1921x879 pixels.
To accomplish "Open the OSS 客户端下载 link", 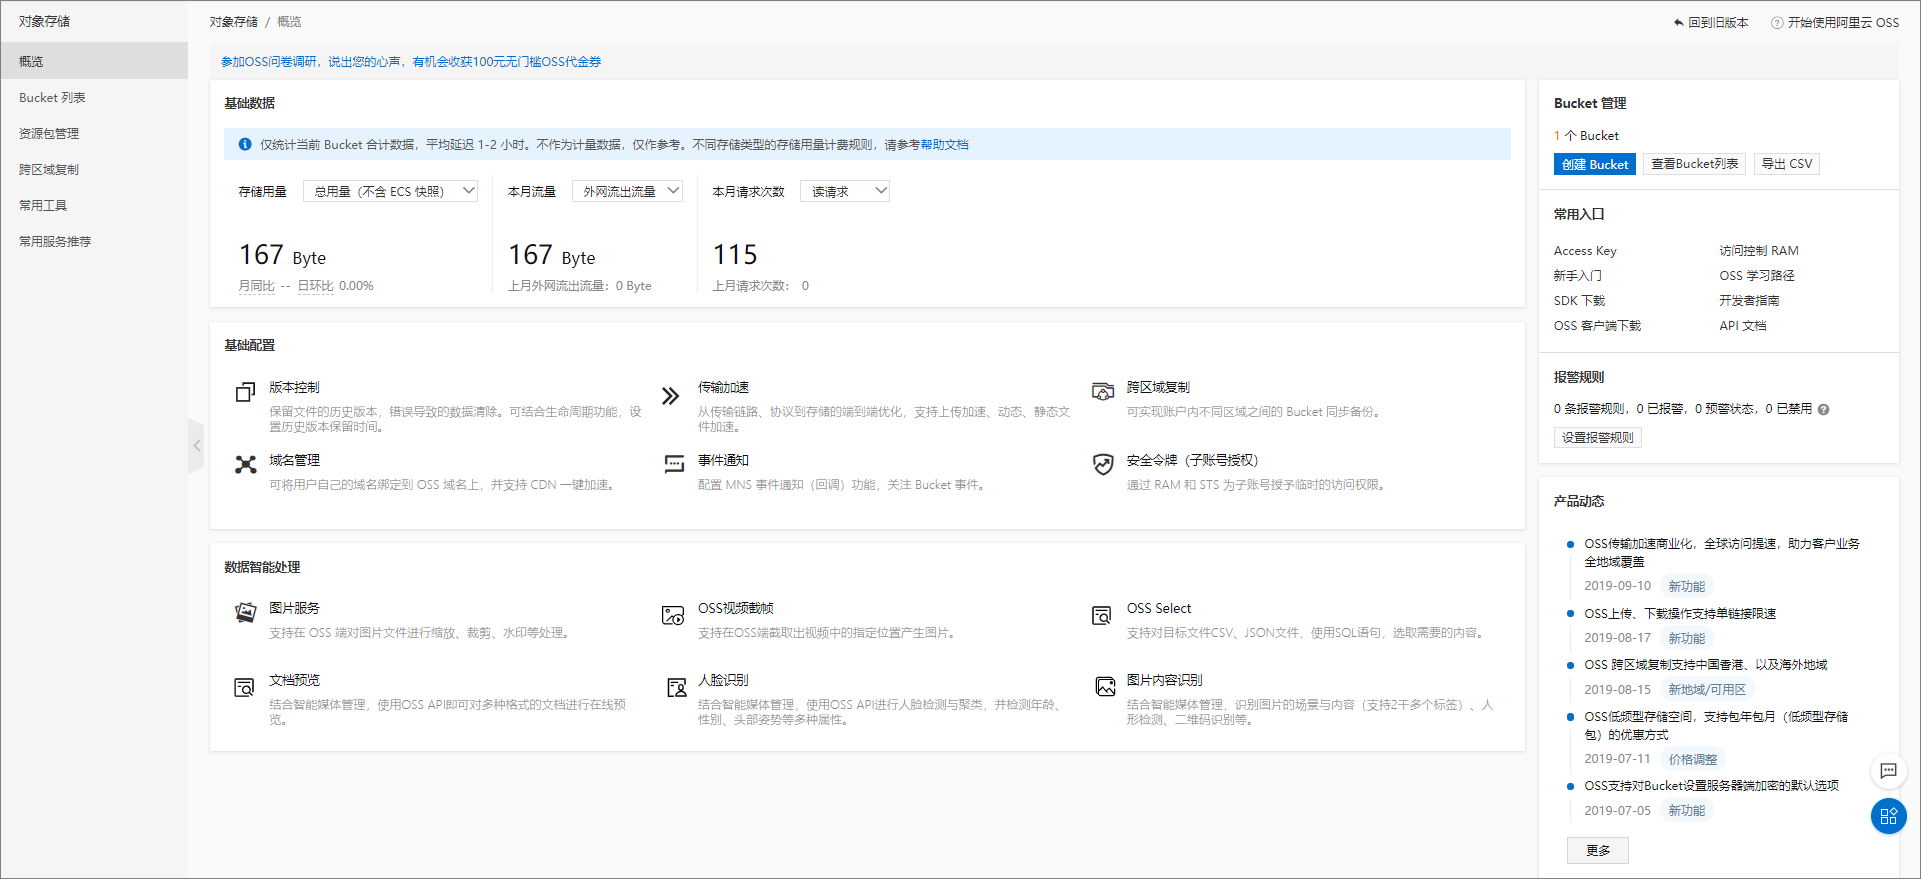I will coord(1597,326).
